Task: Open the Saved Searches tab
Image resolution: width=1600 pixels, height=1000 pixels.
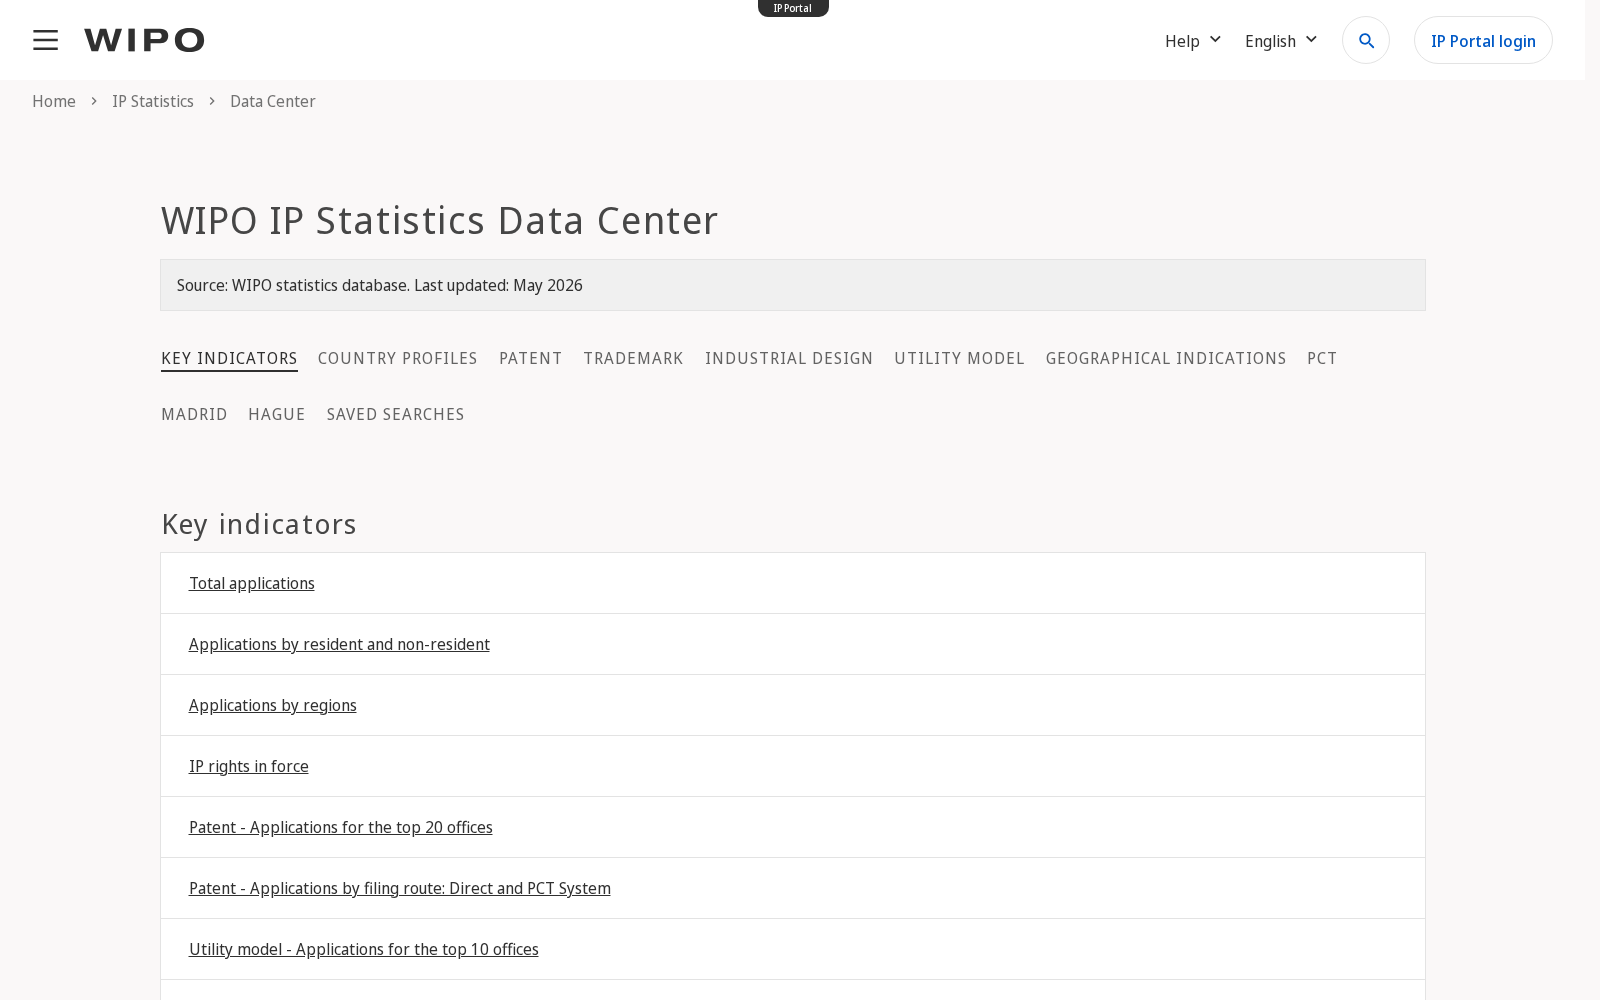Action: coord(396,414)
